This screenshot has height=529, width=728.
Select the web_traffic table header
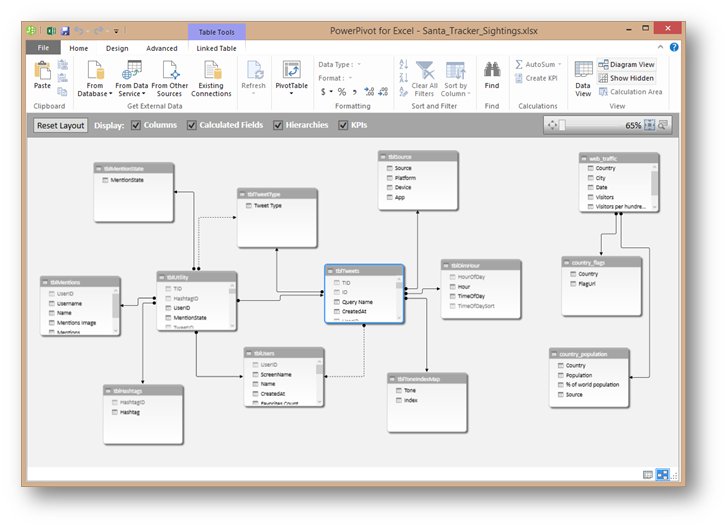coord(619,158)
